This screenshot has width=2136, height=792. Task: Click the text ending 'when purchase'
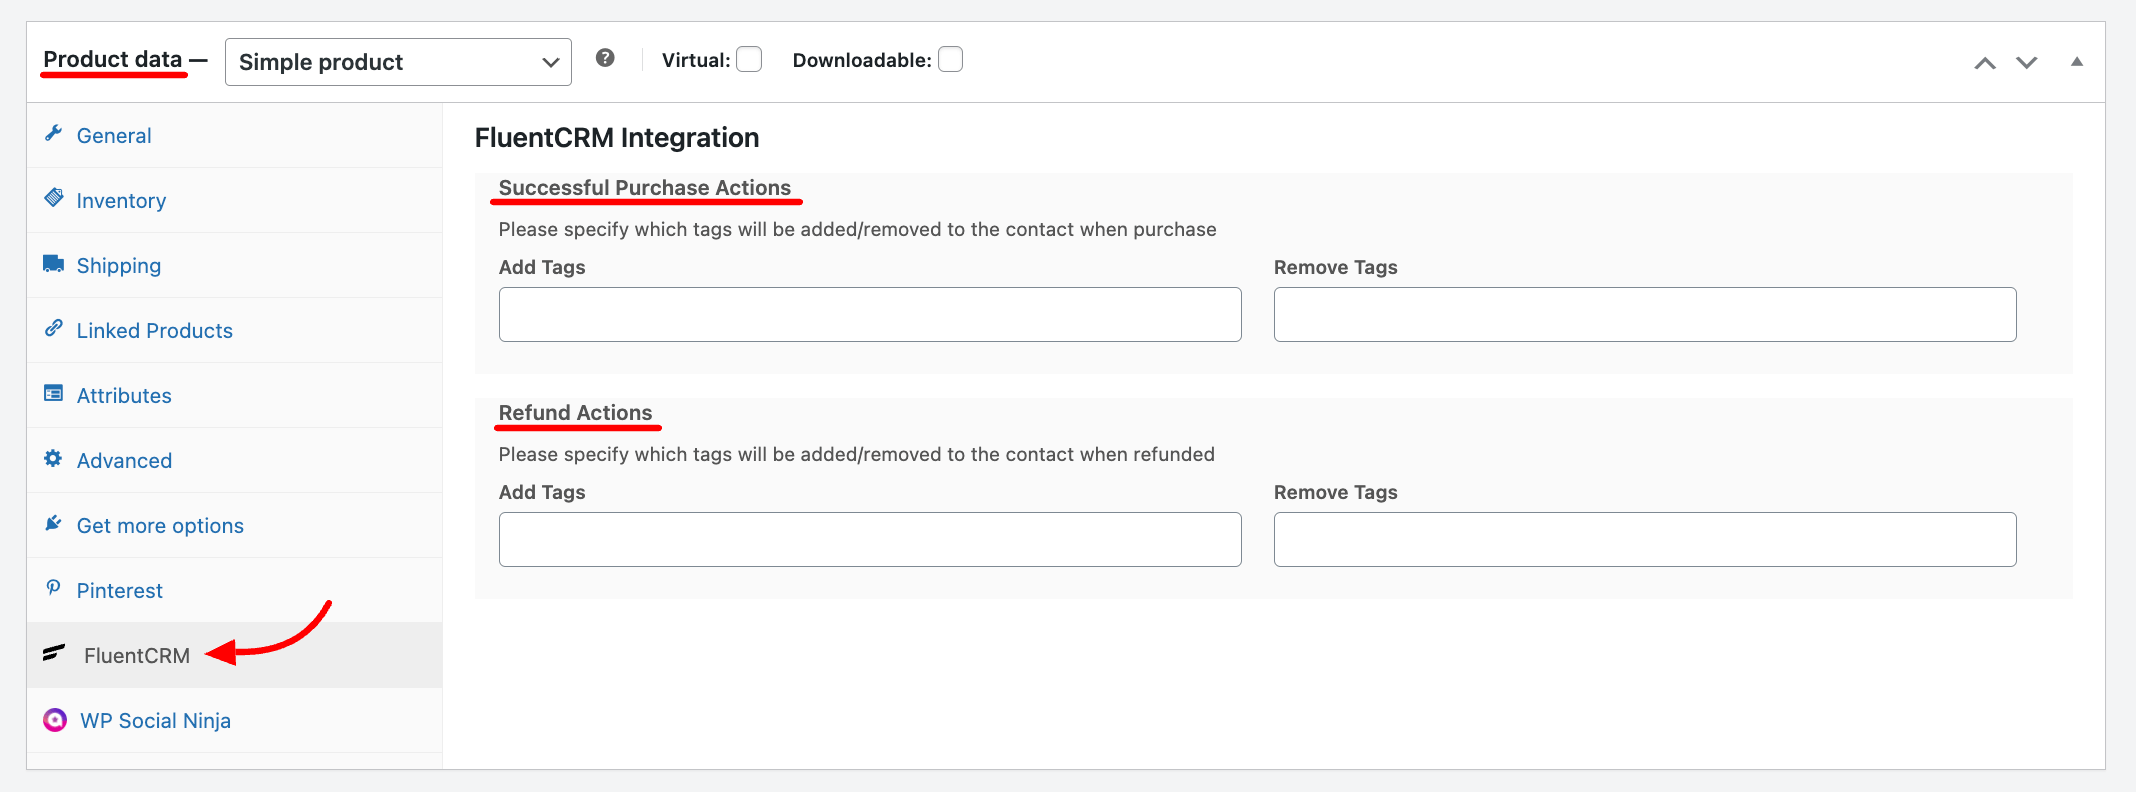(857, 229)
